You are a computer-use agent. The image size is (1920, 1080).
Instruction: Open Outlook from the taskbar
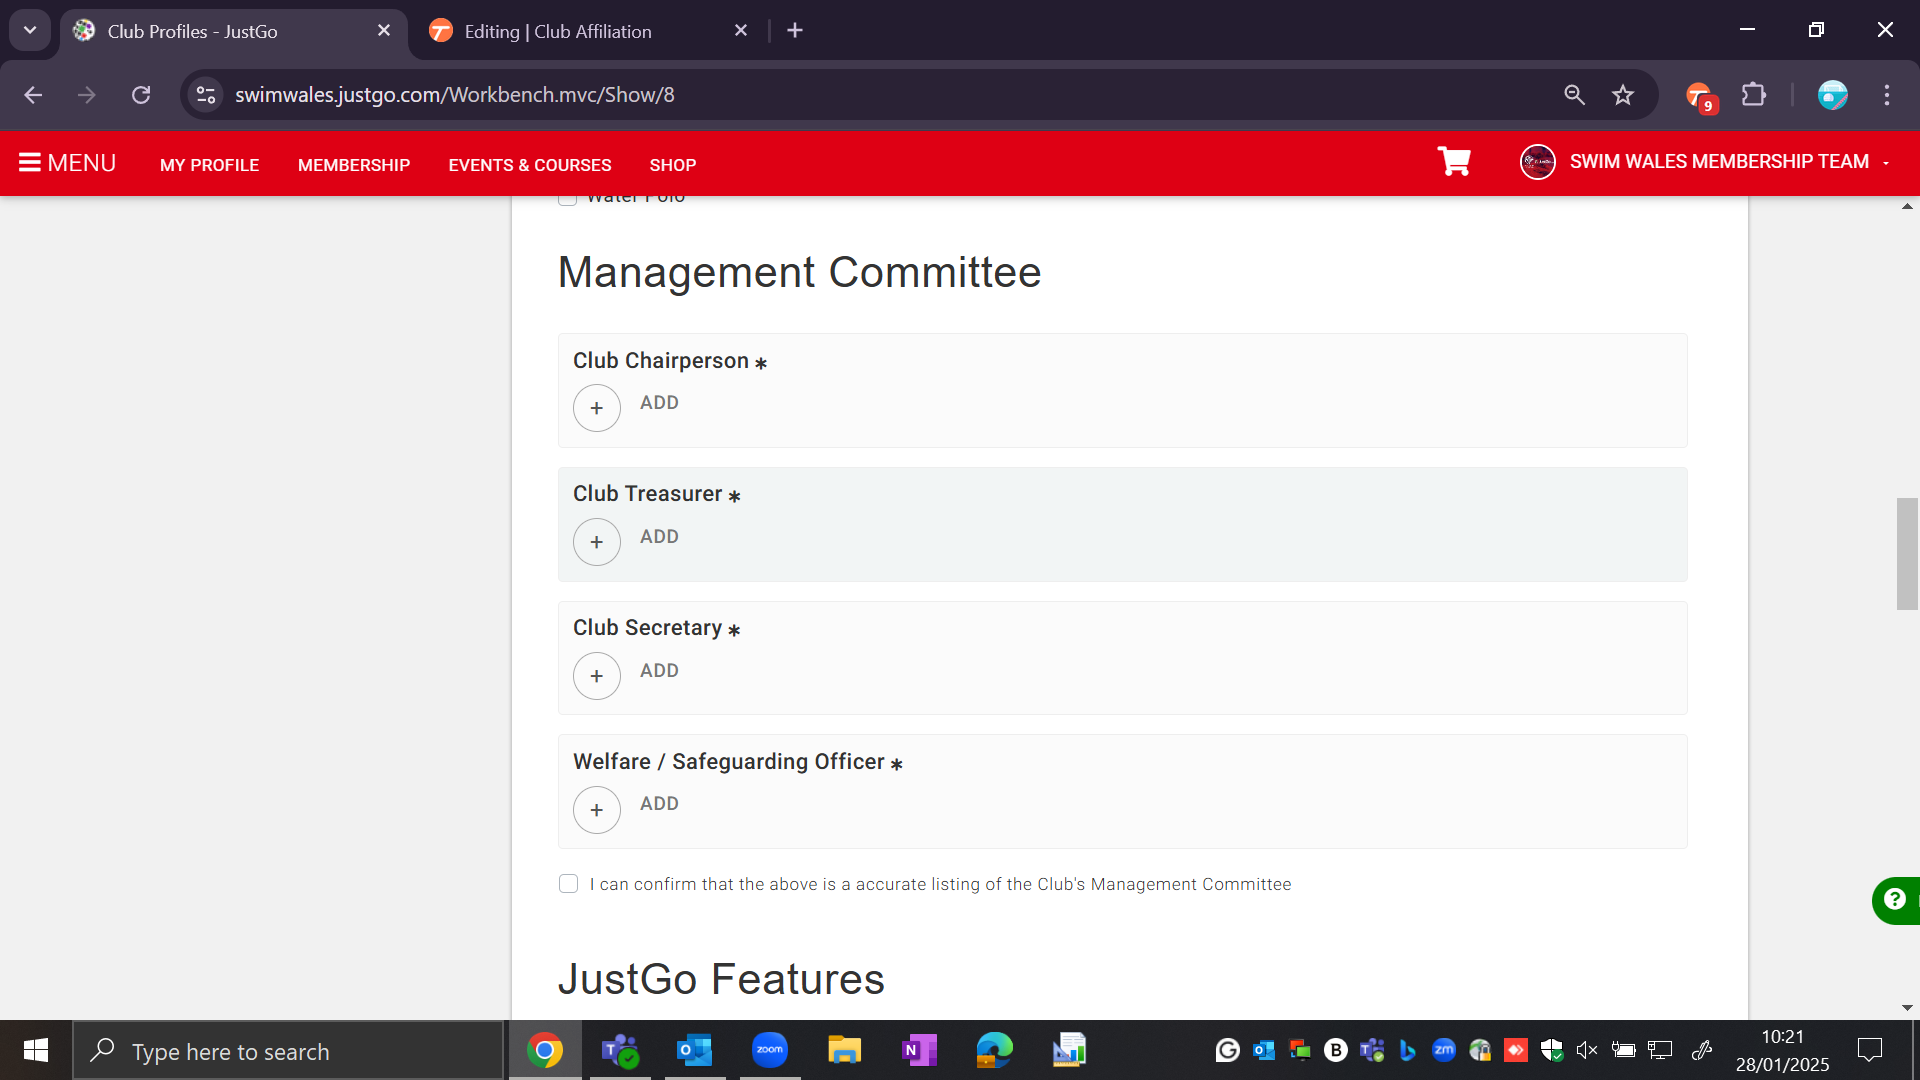tap(695, 1050)
